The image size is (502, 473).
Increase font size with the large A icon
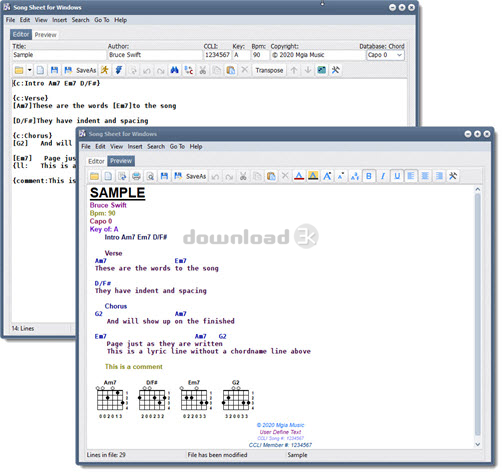[327, 176]
